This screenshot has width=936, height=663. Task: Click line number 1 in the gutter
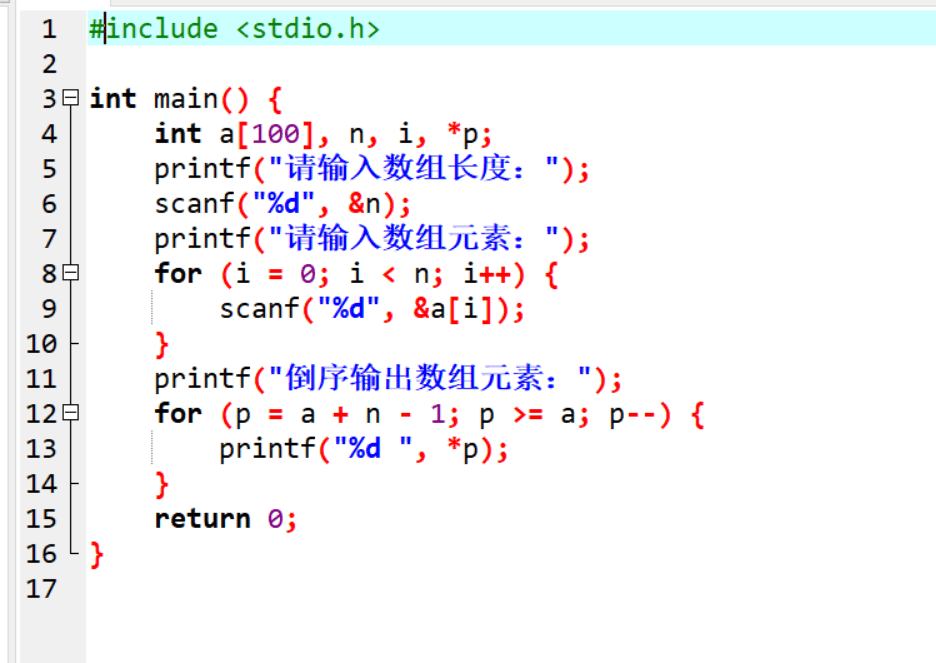tap(49, 29)
